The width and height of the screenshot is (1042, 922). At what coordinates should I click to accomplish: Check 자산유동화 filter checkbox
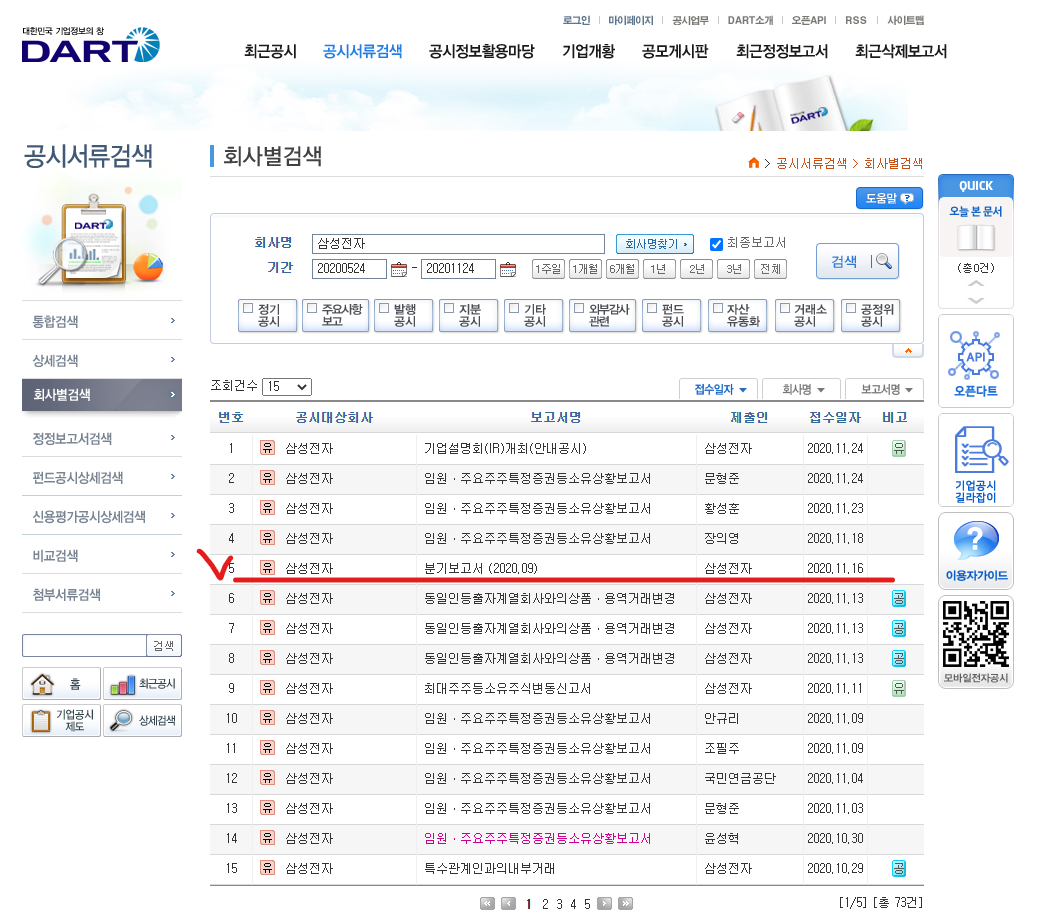718,308
